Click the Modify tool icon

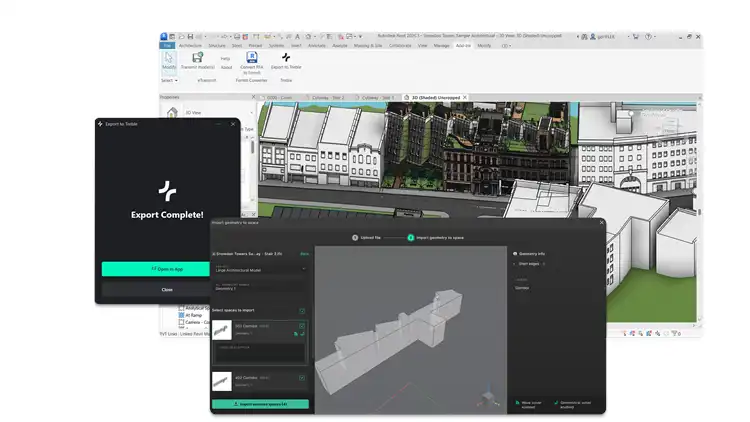tap(168, 59)
